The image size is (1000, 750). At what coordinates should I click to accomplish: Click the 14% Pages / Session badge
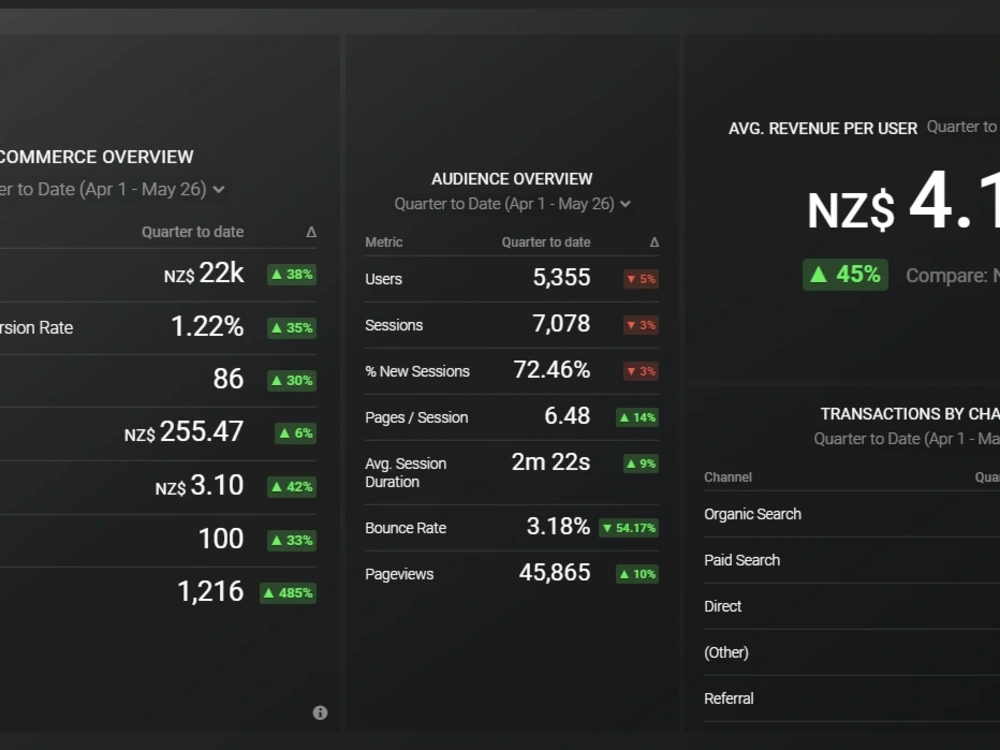pos(637,418)
